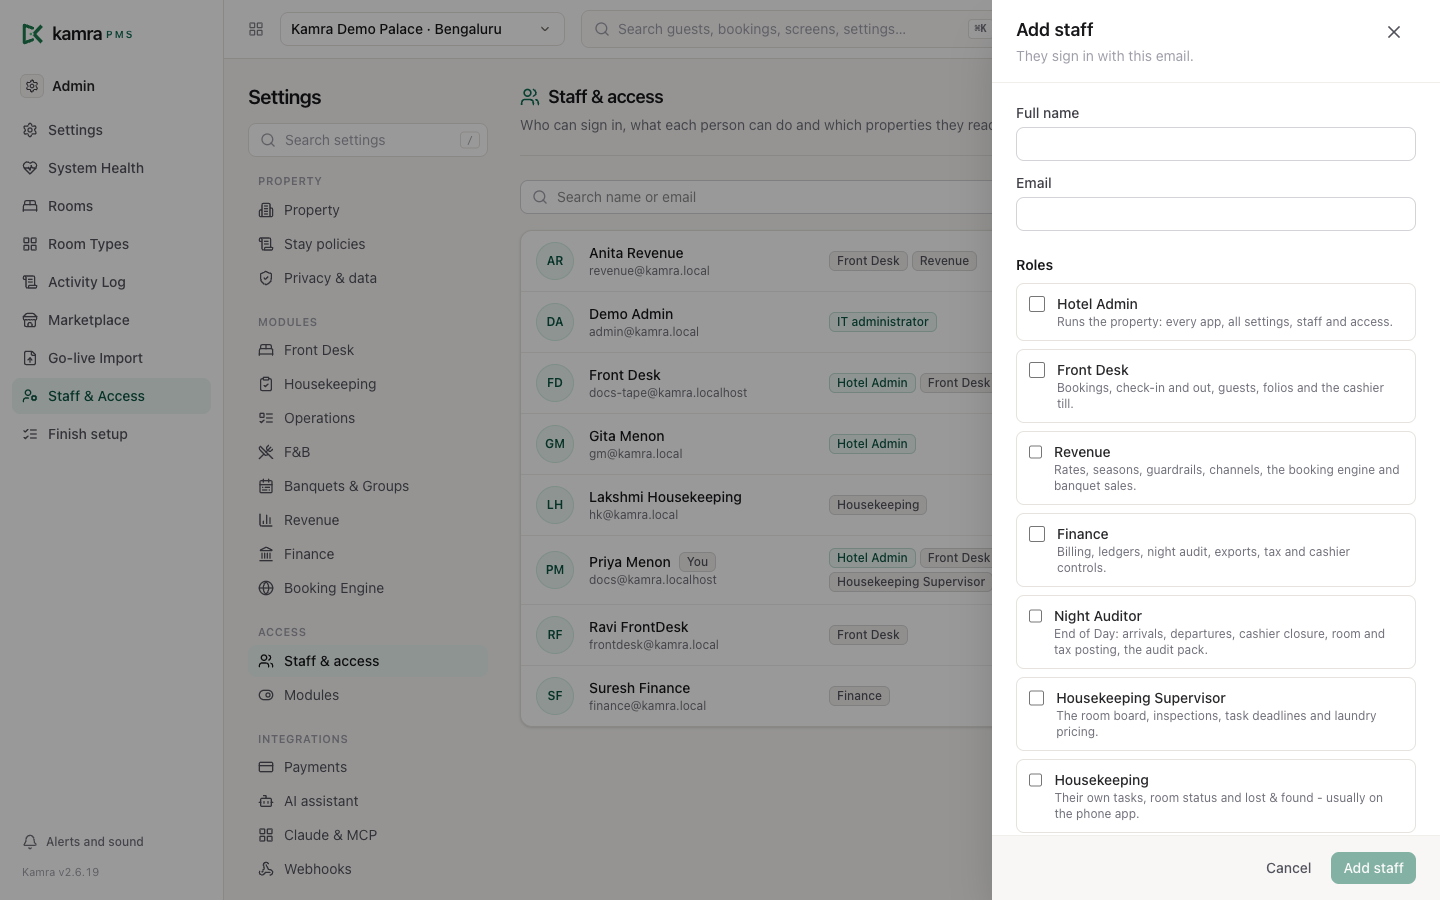Viewport: 1440px width, 900px height.
Task: Click the System Health heart icon
Action: pyautogui.click(x=30, y=168)
